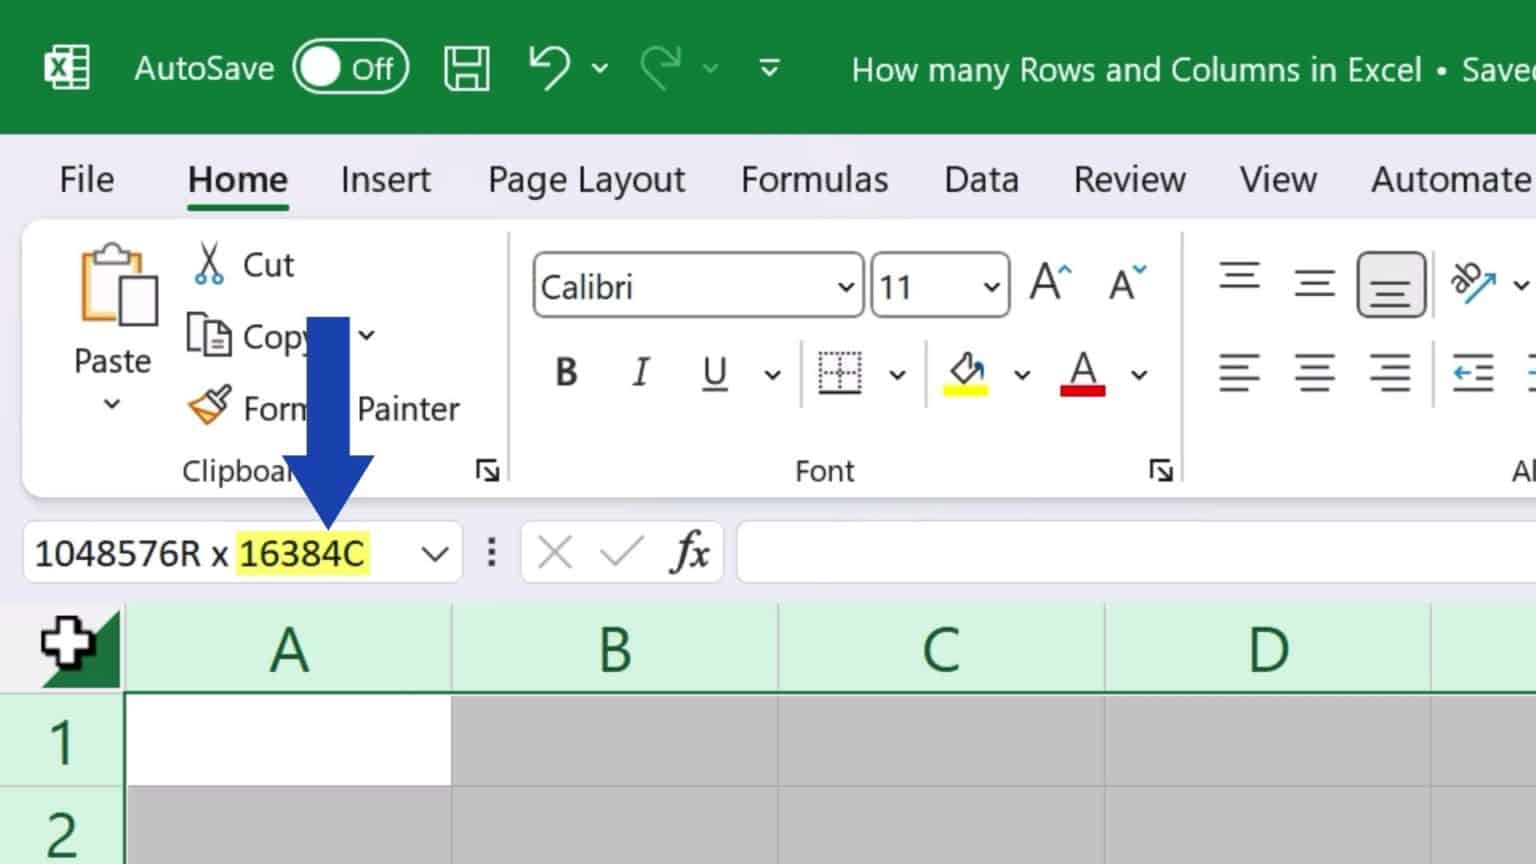Apply Italic formatting
This screenshot has width=1536, height=864.
click(x=640, y=373)
